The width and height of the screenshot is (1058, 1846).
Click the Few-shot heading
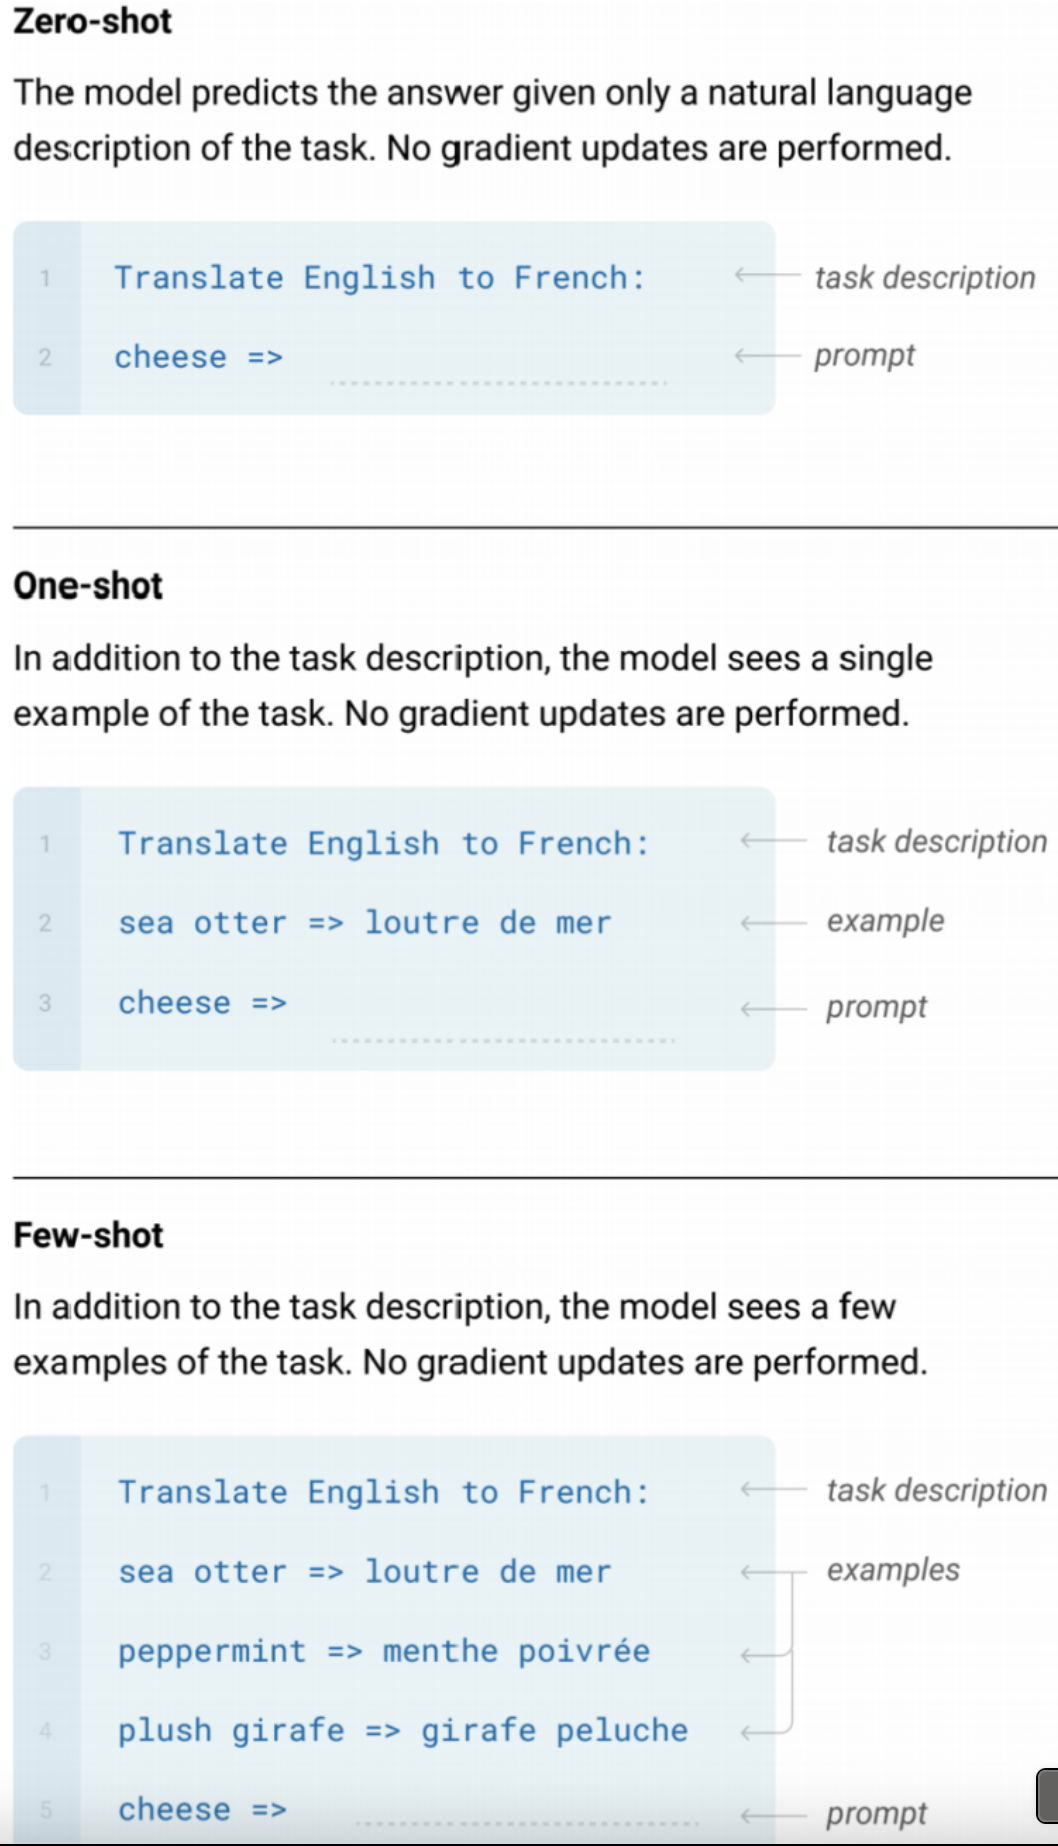[88, 1236]
